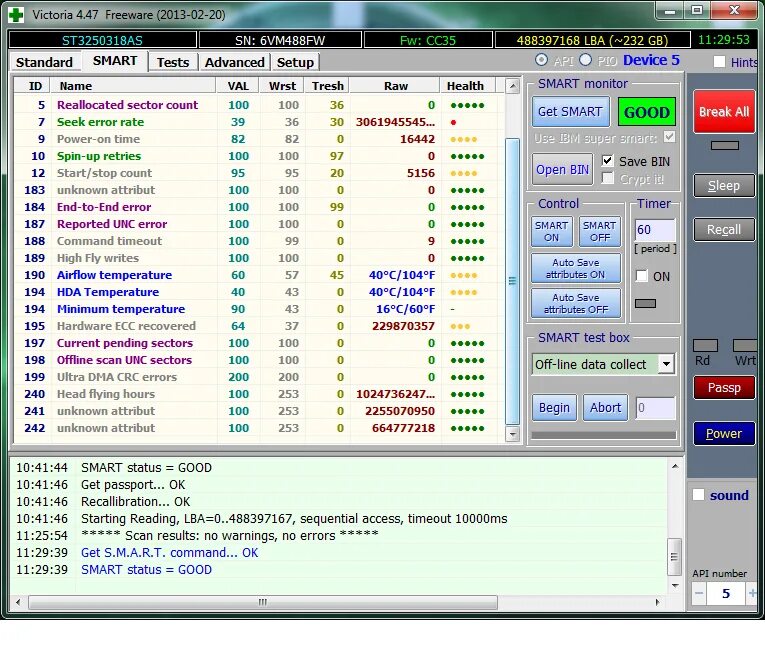Click the Open BIN button
This screenshot has width=765, height=648.
click(563, 169)
